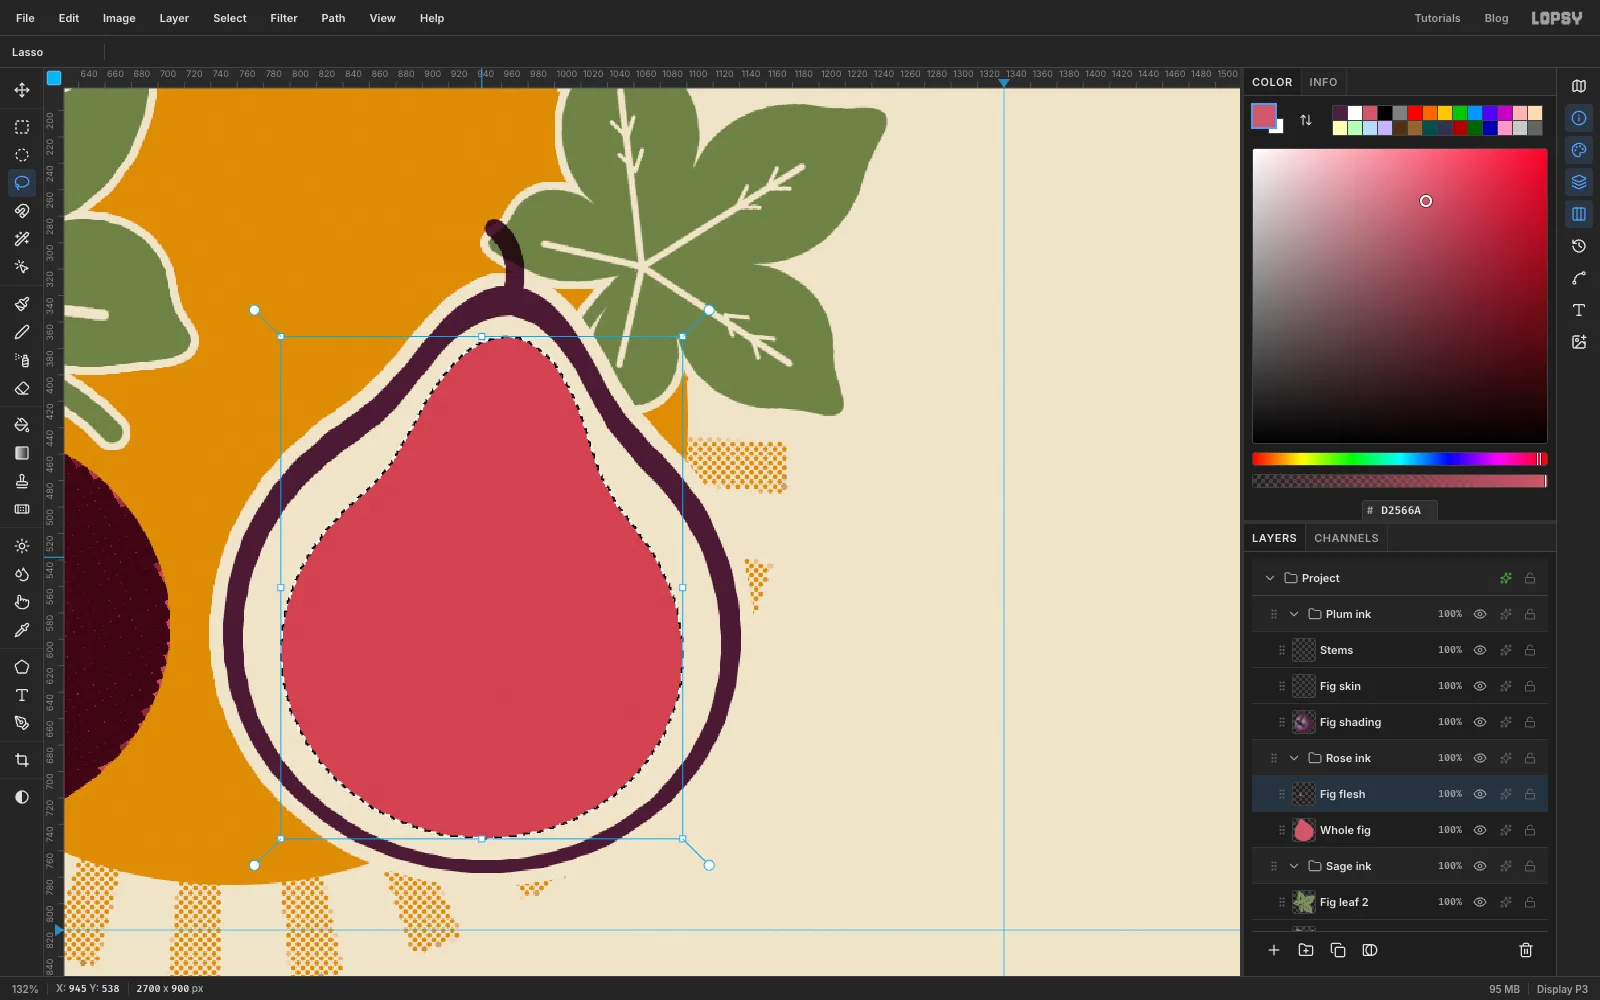Open the Layer menu
Viewport: 1600px width, 1000px height.
174,18
